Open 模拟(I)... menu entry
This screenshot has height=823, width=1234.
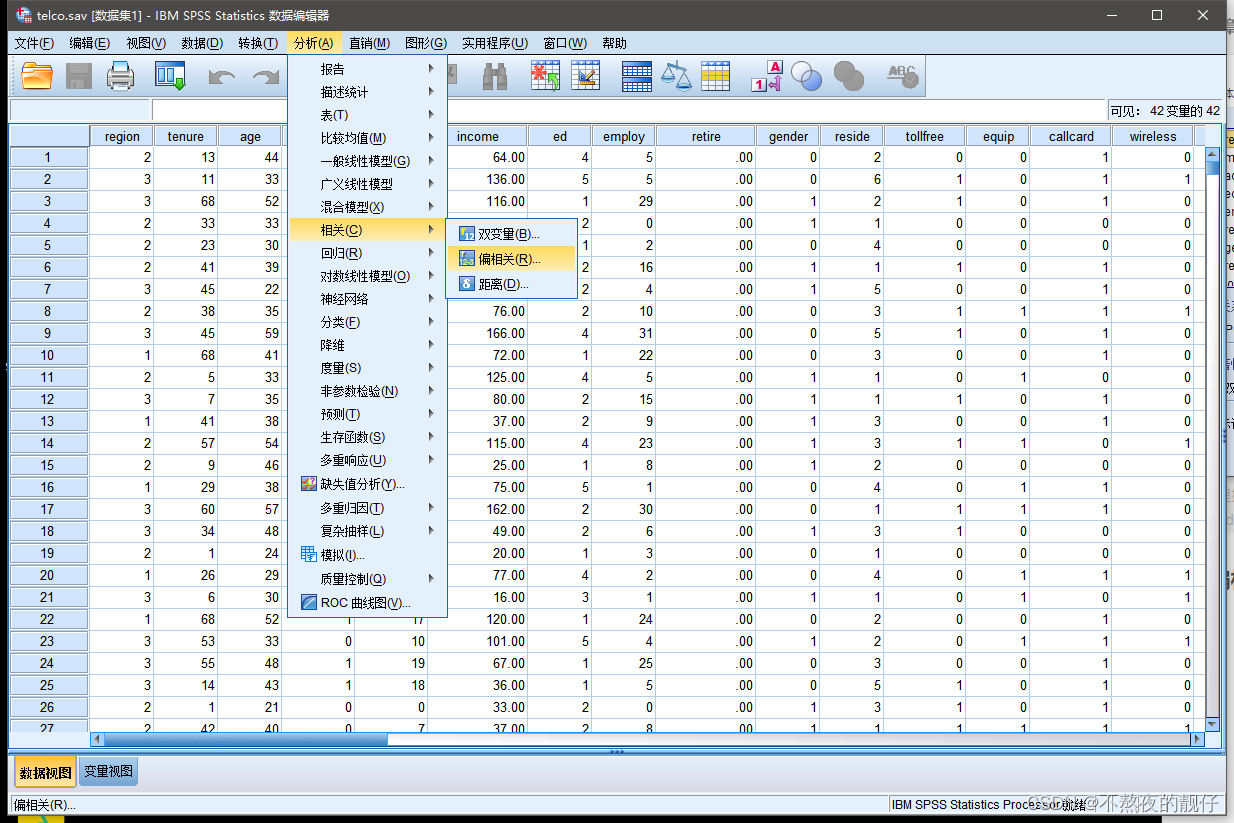point(367,555)
